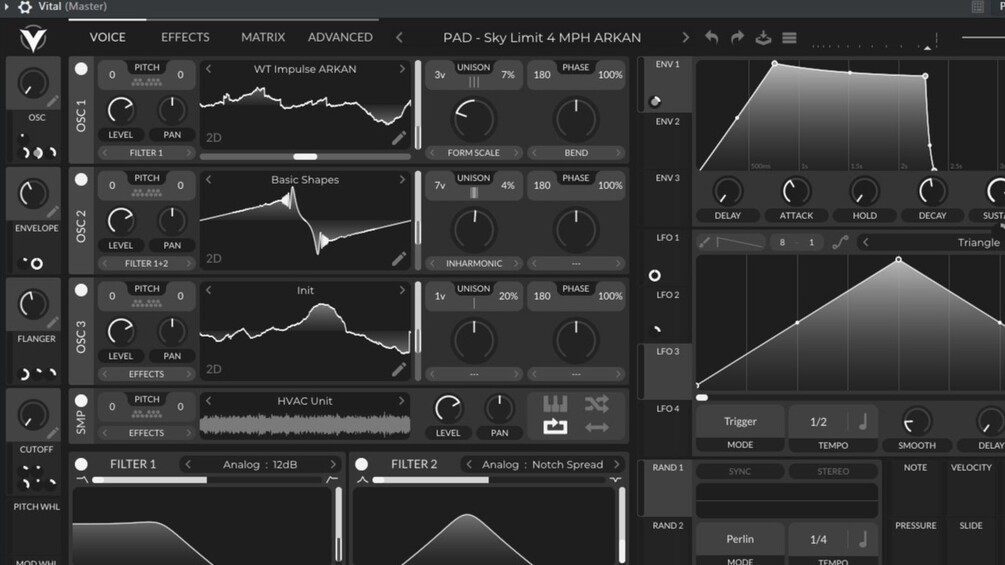
Task: Click the OSC 1 wavetable edit pencil
Action: (x=399, y=138)
